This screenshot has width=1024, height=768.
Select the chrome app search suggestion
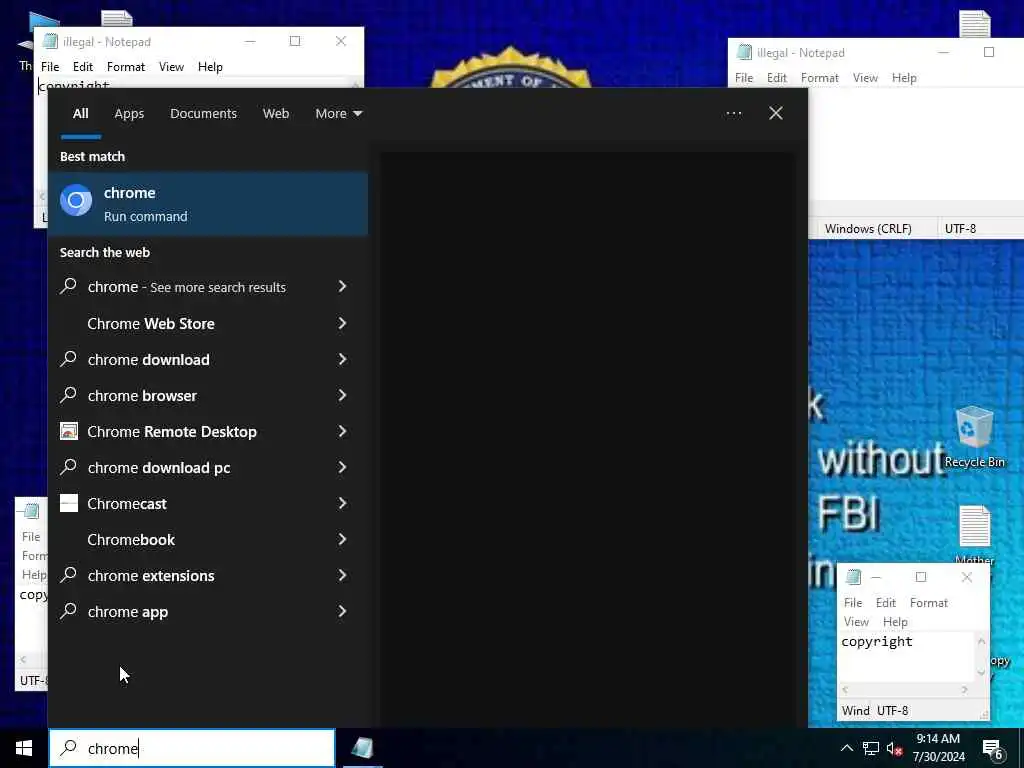pyautogui.click(x=208, y=611)
